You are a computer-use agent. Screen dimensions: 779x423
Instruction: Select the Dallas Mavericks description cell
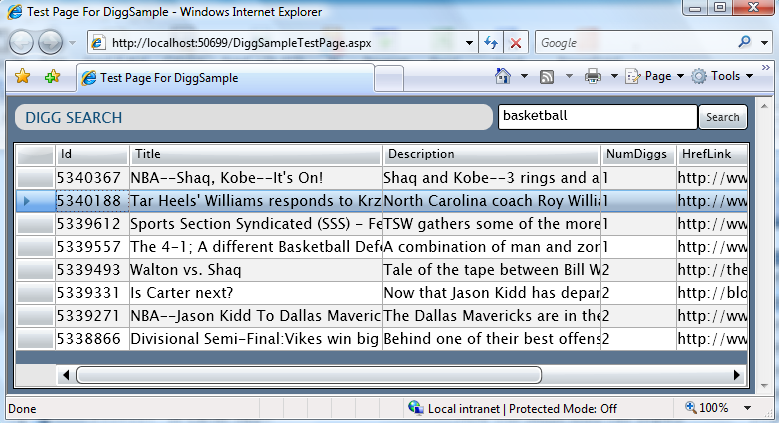tap(491, 316)
